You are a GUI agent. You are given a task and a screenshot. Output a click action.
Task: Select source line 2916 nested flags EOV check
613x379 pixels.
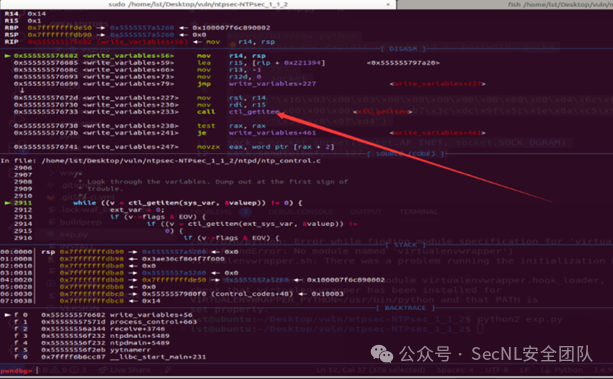147,238
